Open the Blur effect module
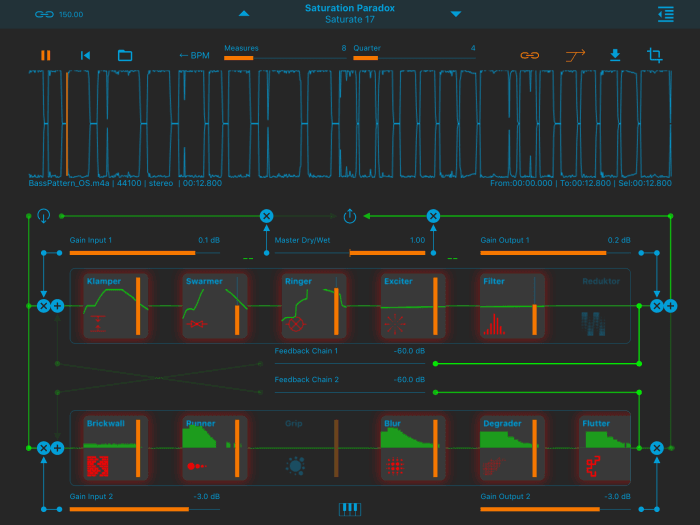 pyautogui.click(x=413, y=448)
